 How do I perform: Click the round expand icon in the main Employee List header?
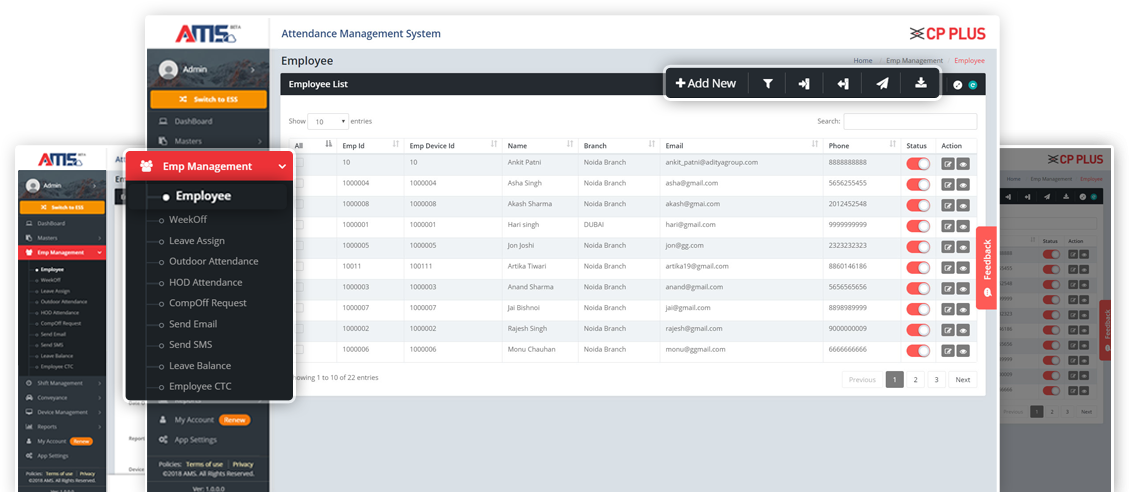(x=958, y=84)
